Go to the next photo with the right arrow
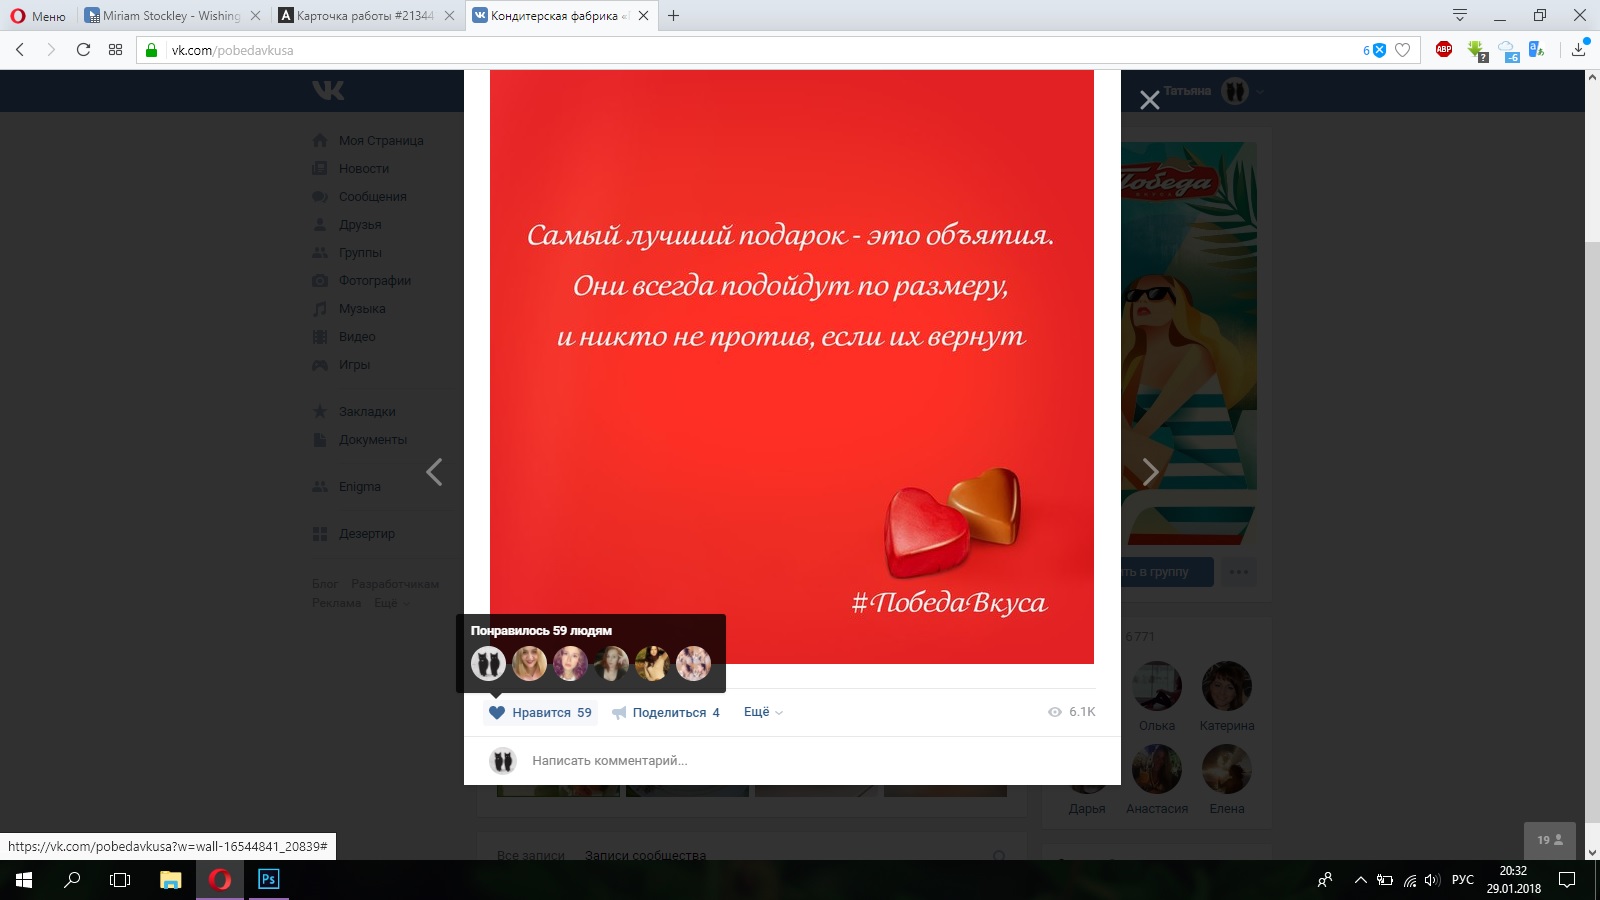This screenshot has height=900, width=1600. [x=1150, y=472]
